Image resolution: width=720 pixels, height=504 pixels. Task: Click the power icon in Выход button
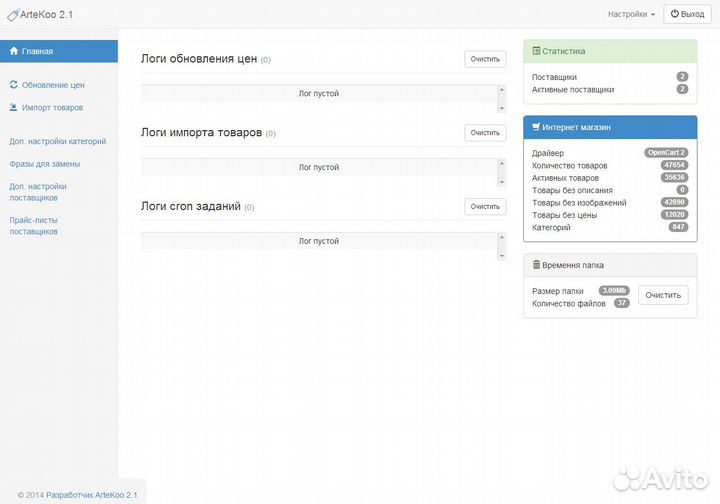pyautogui.click(x=675, y=14)
